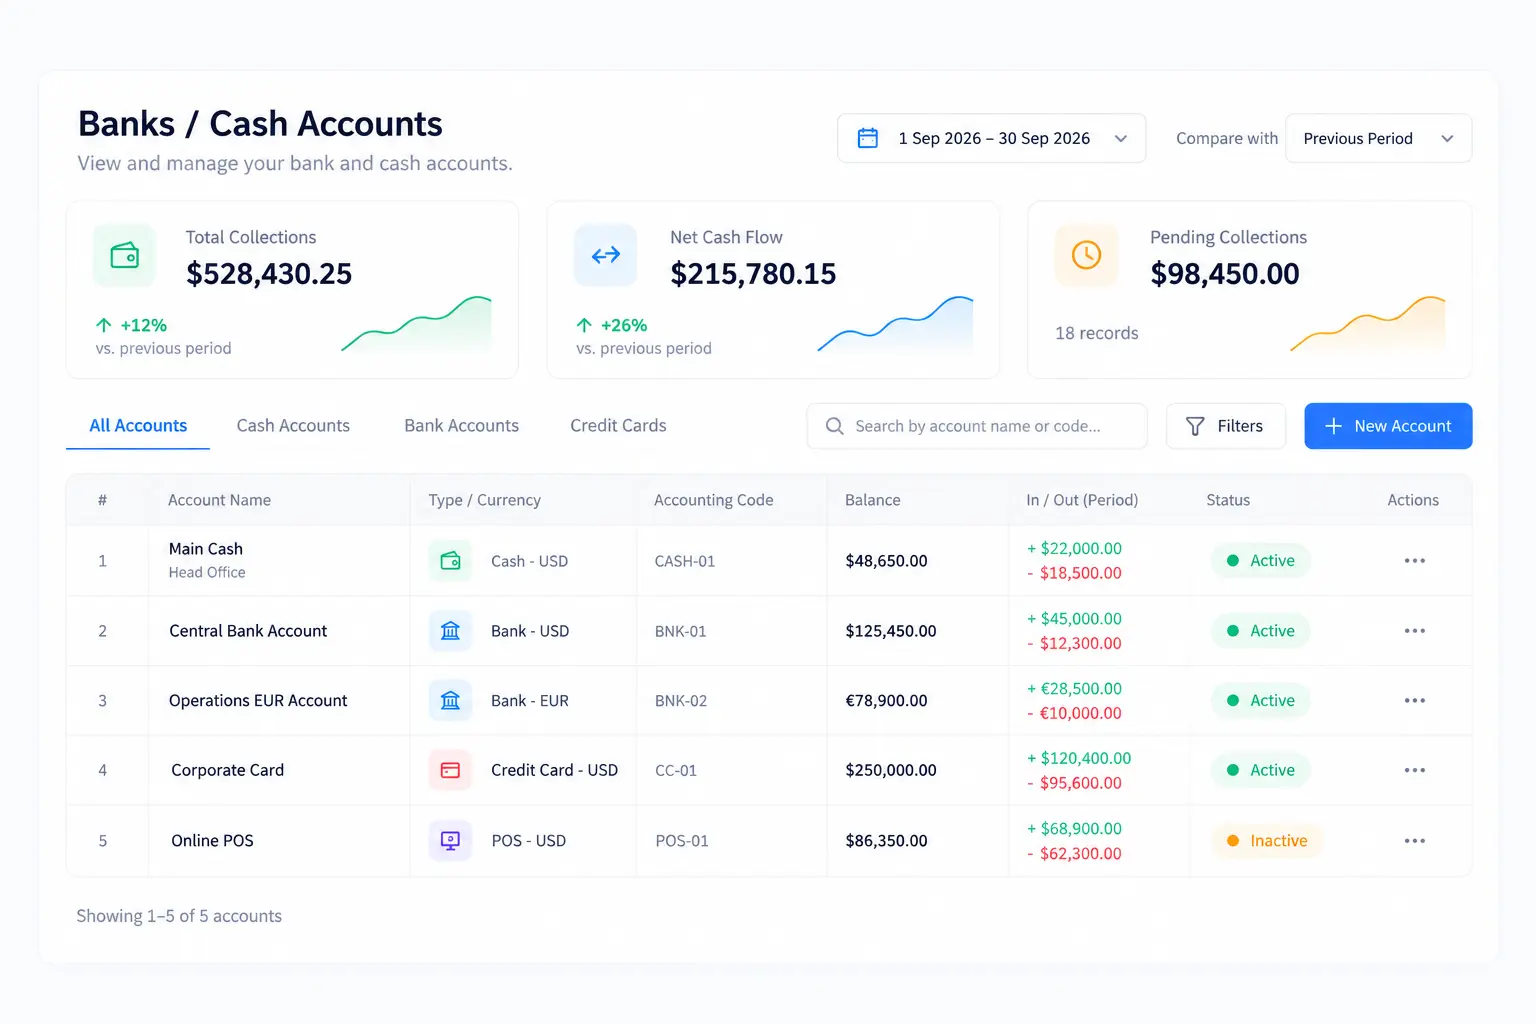This screenshot has width=1536, height=1024.
Task: Click the Account Name column header
Action: click(219, 500)
